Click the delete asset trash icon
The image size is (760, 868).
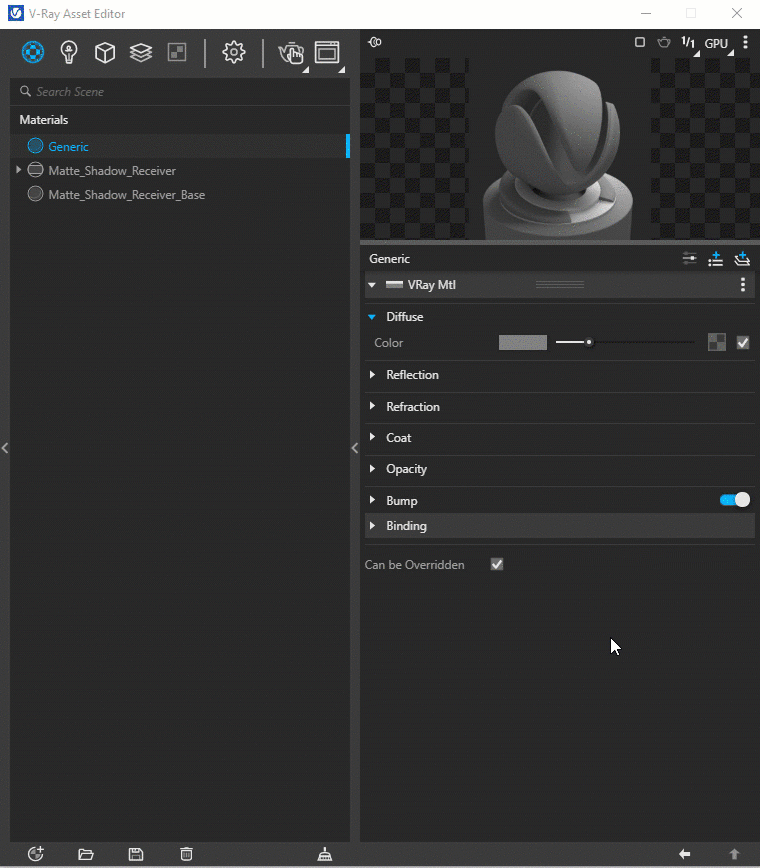(x=187, y=854)
